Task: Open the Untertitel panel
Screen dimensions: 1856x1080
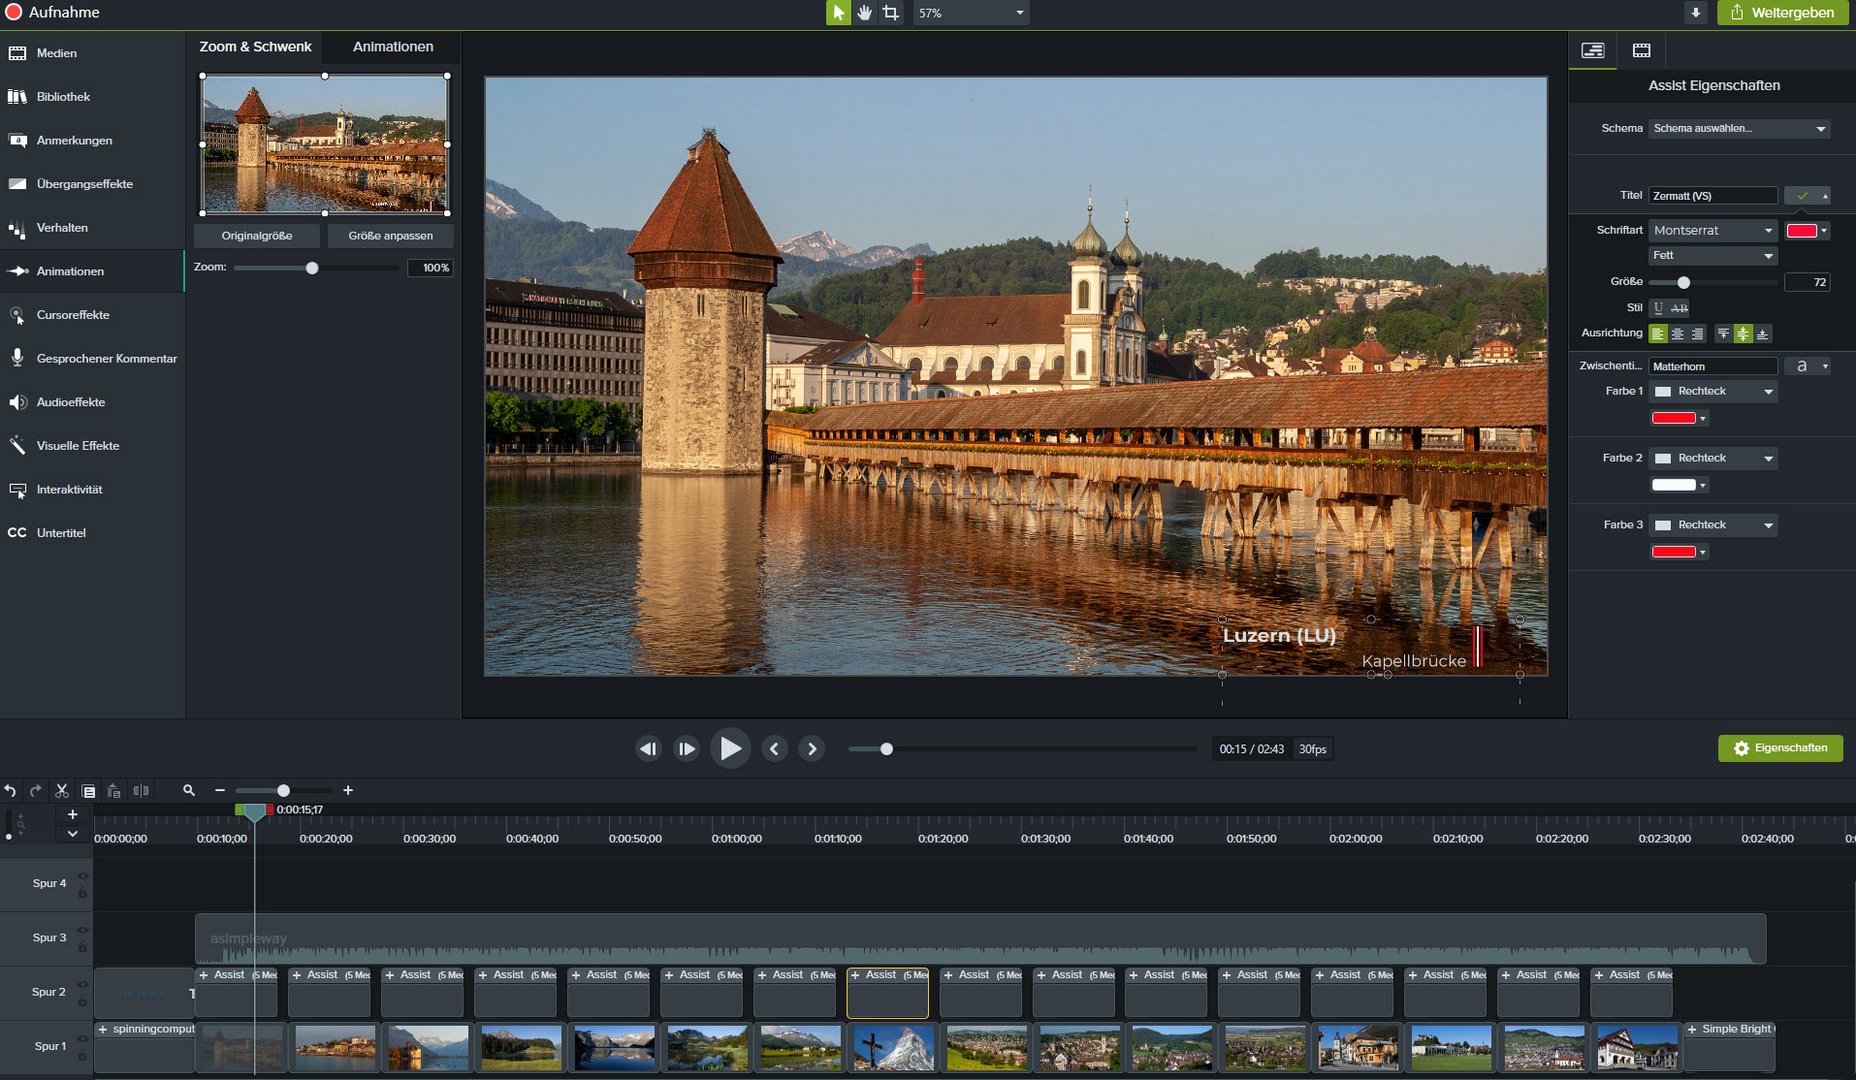Action: [92, 533]
